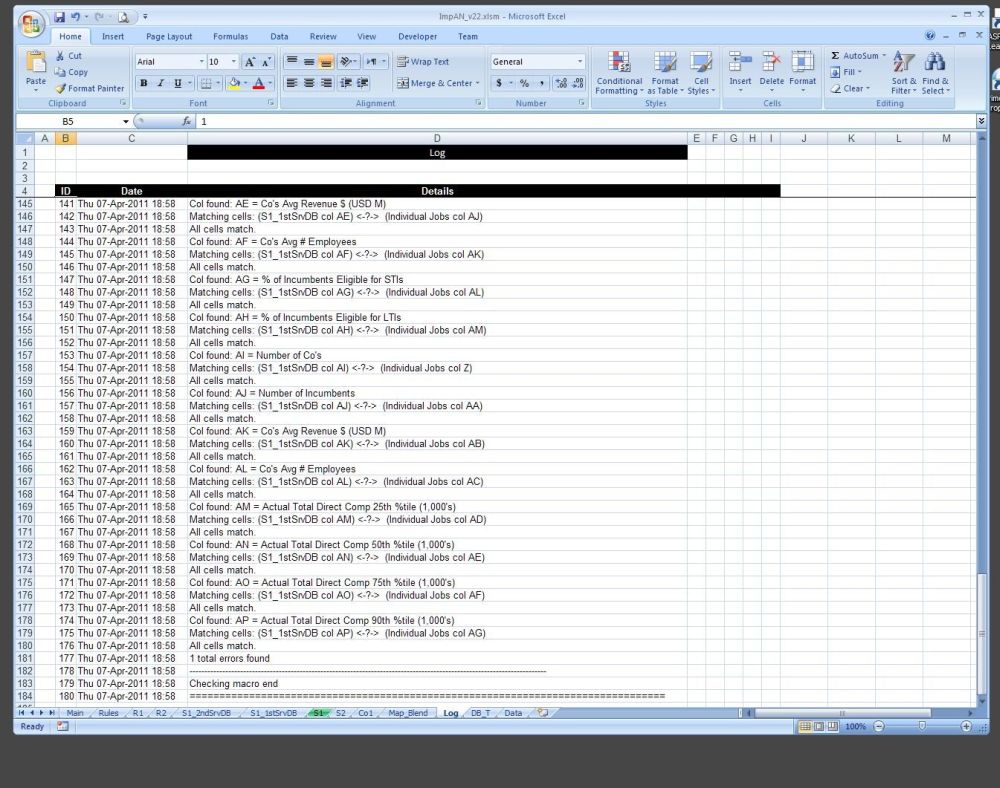Open the S1_2ndSrvDB sheet tab
Screen dimensions: 1000x788
pyautogui.click(x=206, y=713)
